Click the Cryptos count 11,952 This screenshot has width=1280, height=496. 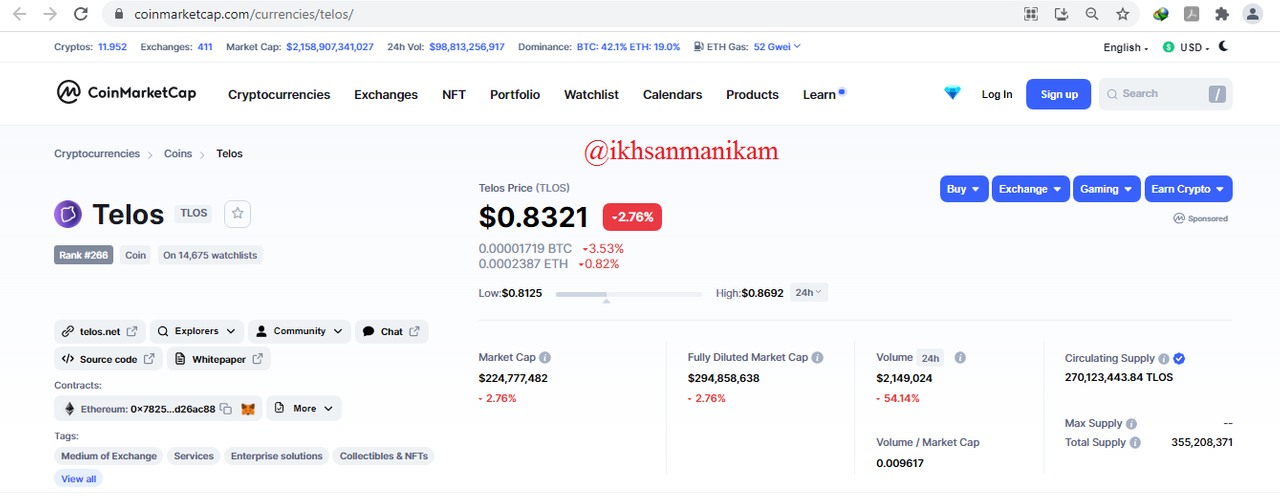[x=112, y=47]
